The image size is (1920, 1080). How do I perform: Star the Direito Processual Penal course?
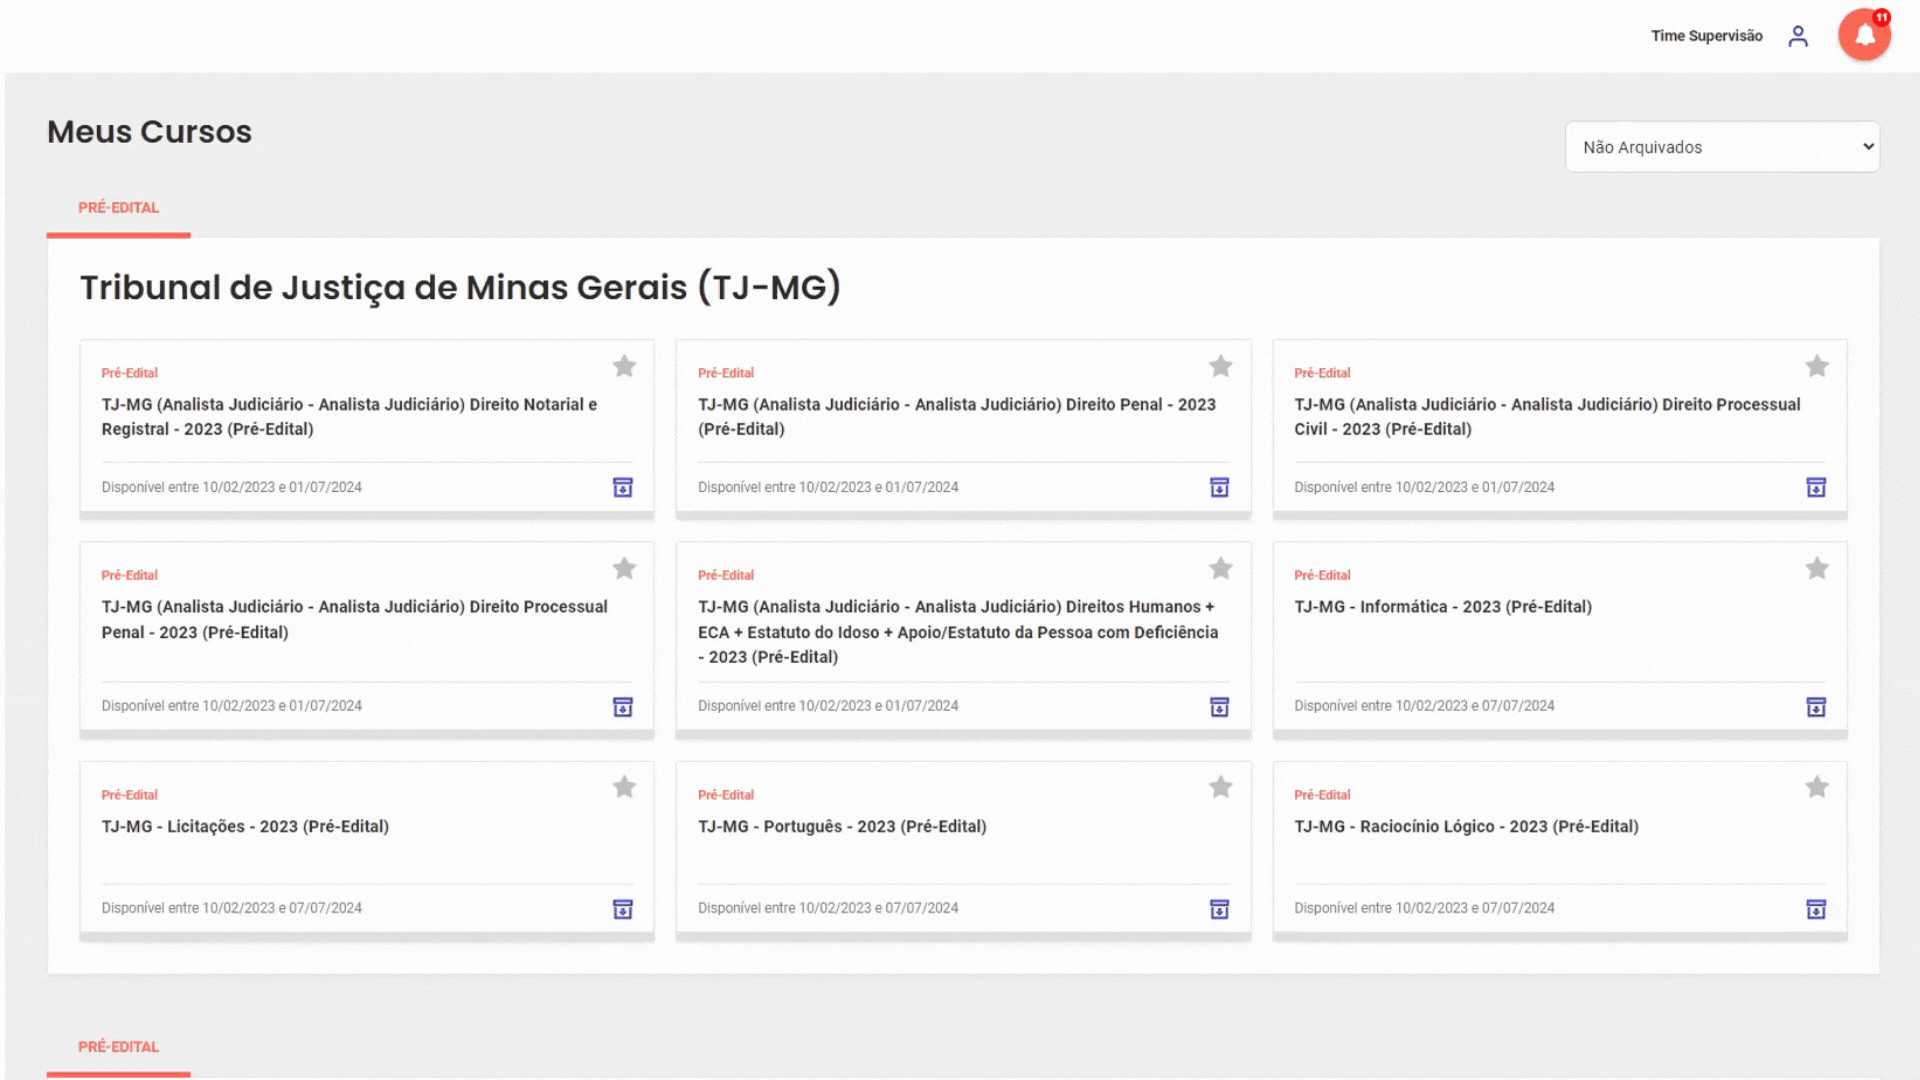(x=624, y=568)
